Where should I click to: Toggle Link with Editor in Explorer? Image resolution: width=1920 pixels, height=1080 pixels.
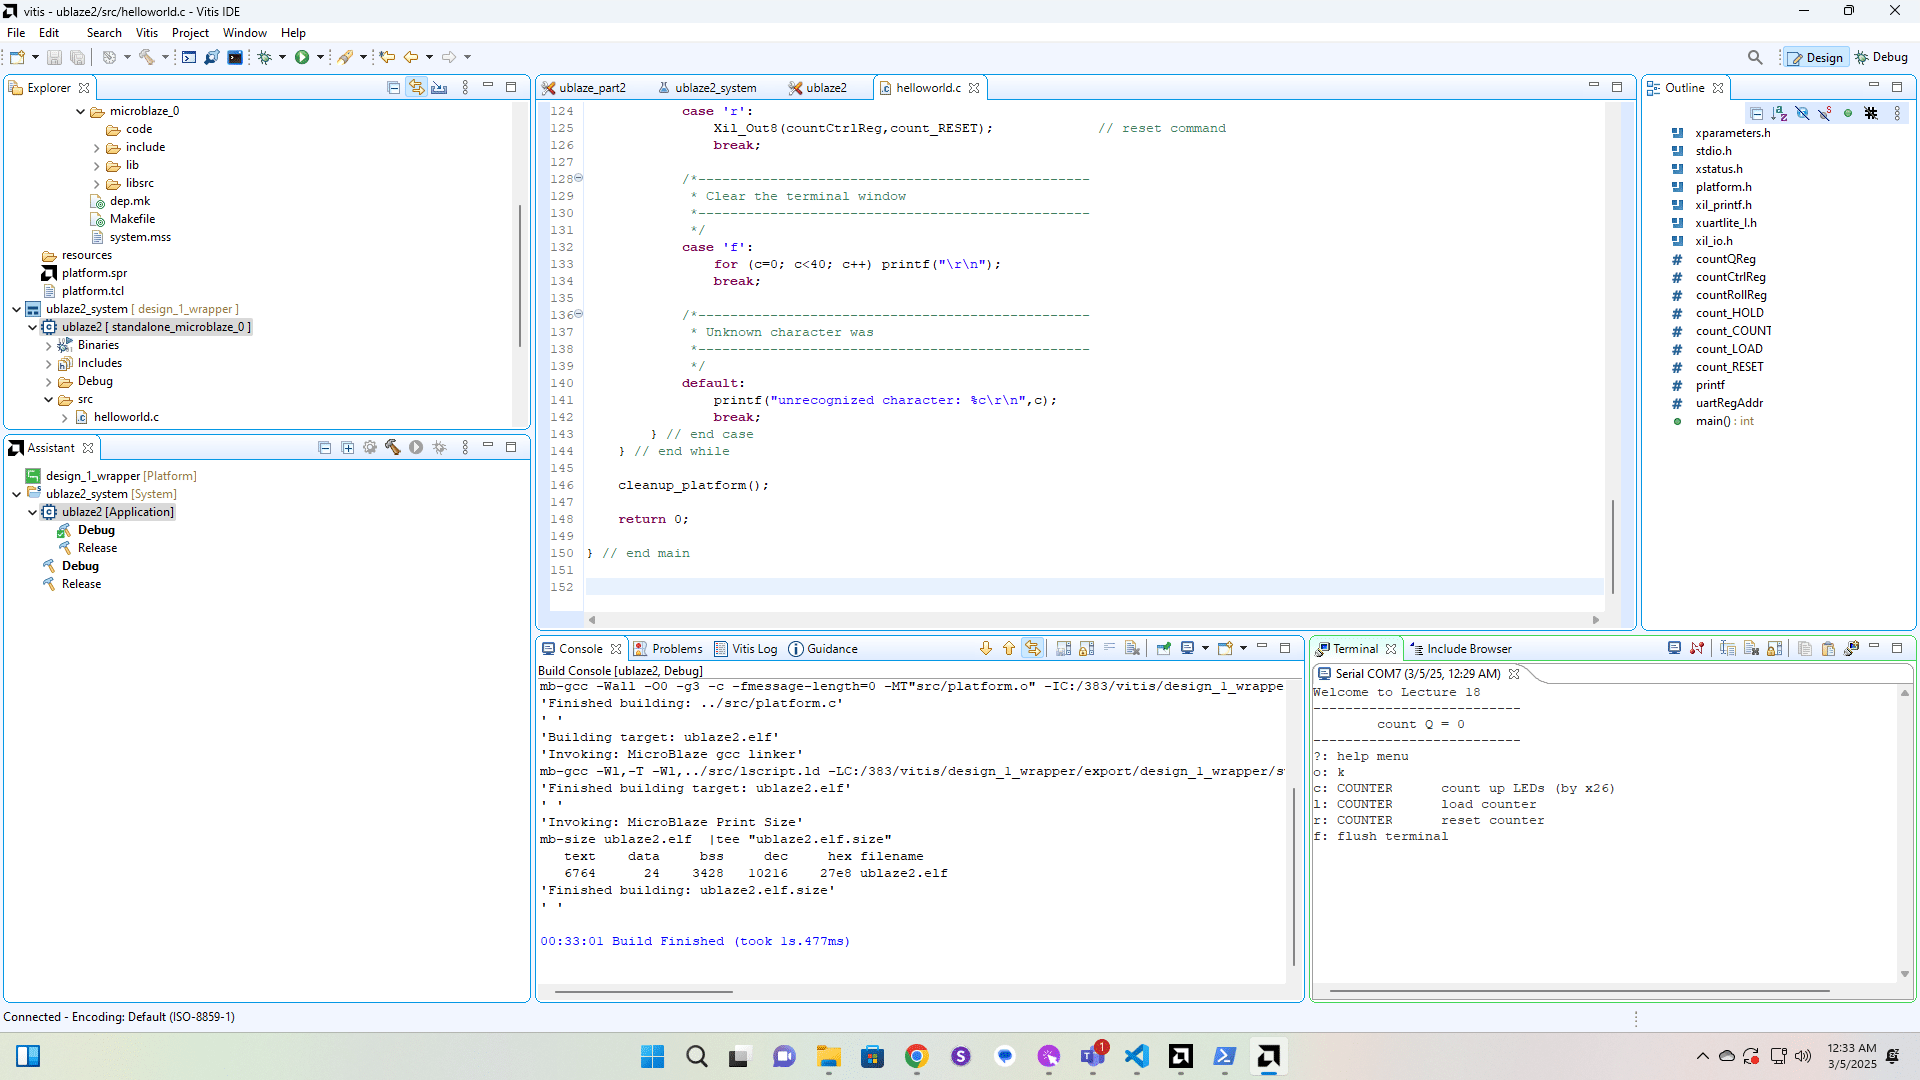click(416, 88)
